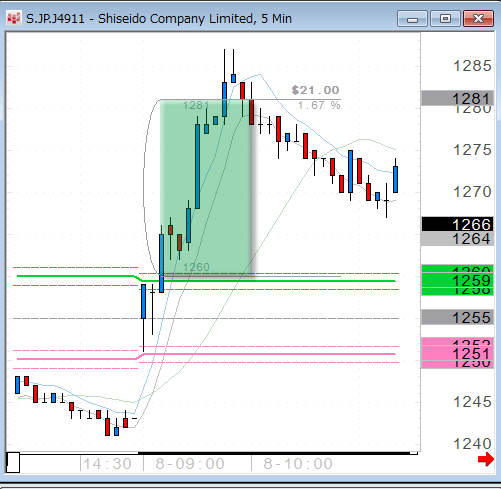Screen dimensions: 501x489
Task: Click the 1270 price axis label
Action: click(x=472, y=192)
